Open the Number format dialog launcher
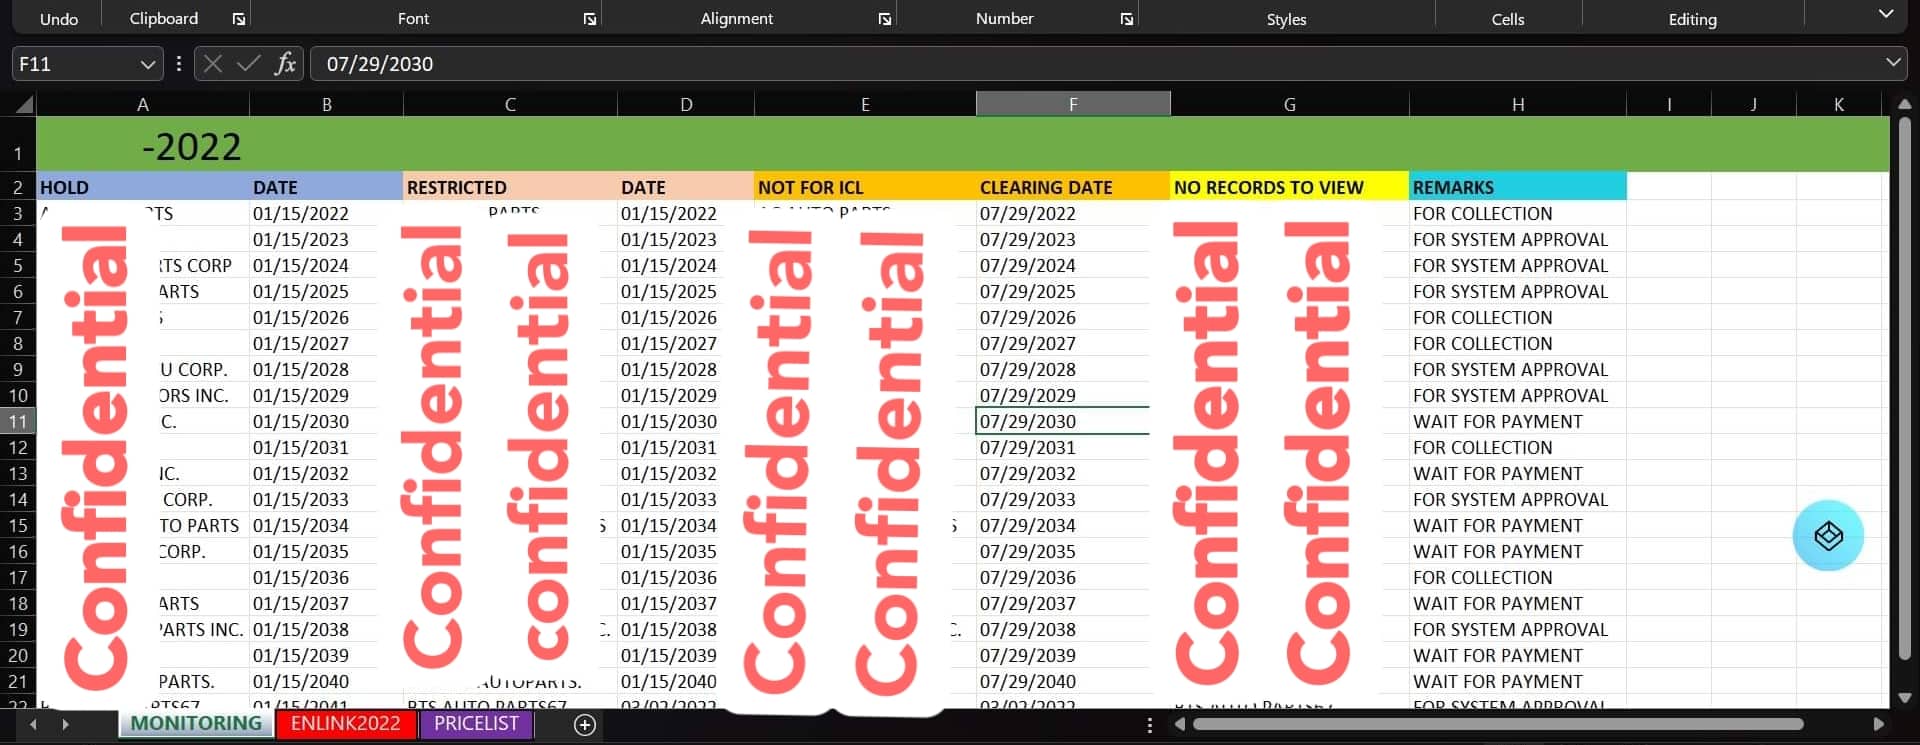 (1127, 19)
